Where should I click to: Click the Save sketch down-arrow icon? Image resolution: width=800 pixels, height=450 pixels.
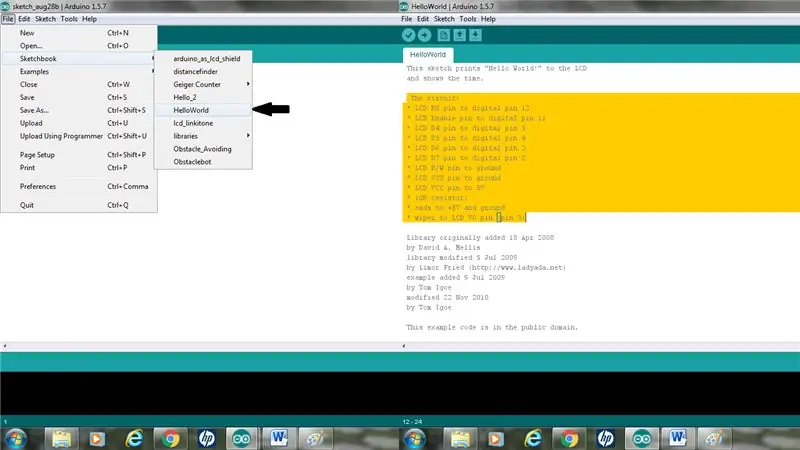click(476, 35)
